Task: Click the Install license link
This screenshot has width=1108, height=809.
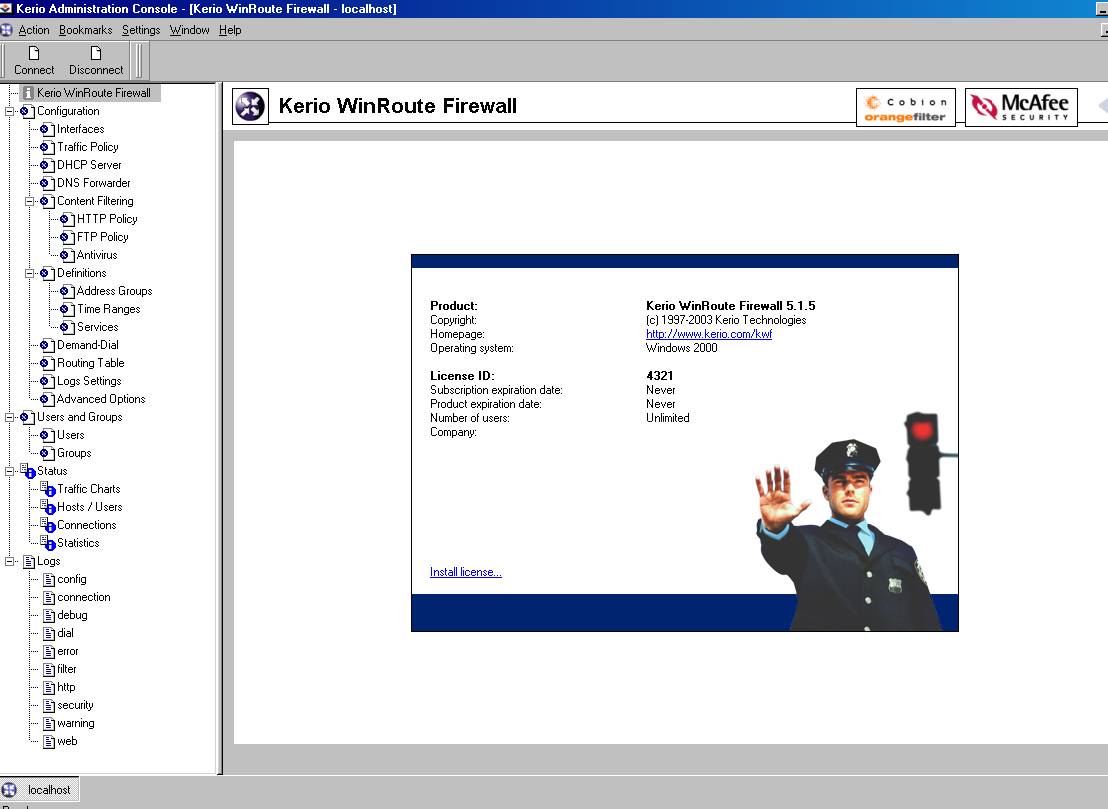Action: click(x=466, y=572)
